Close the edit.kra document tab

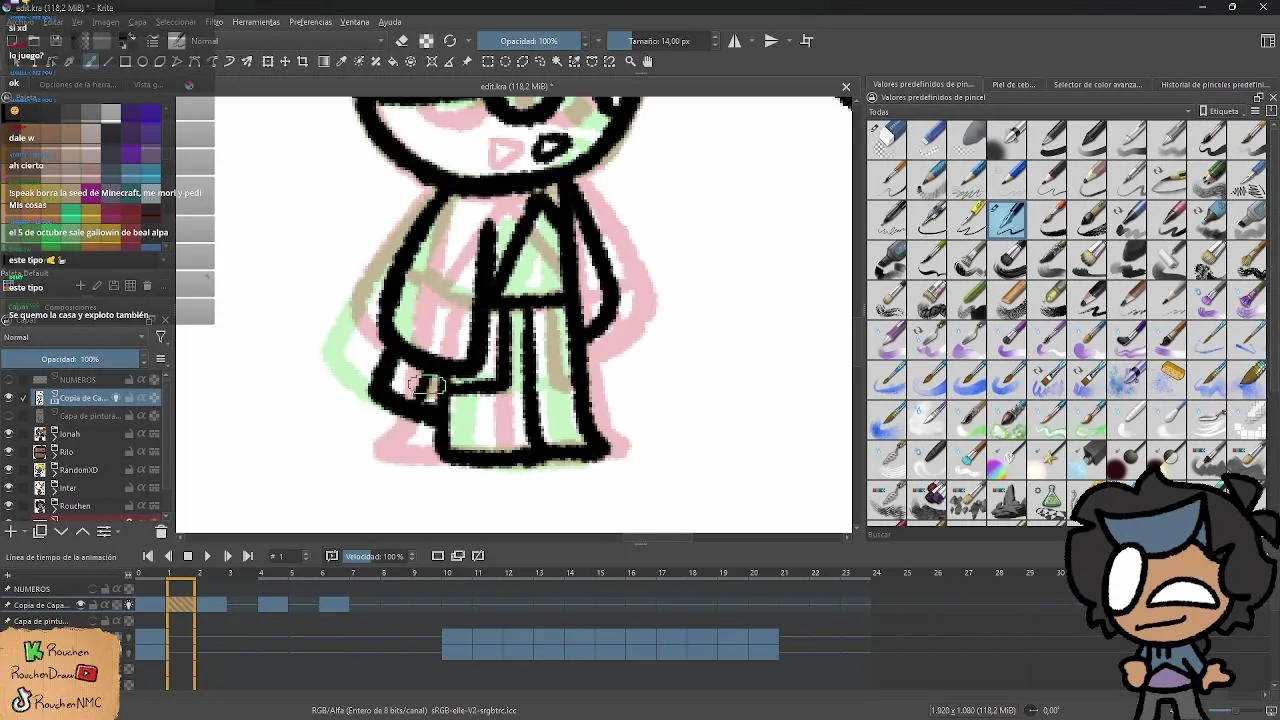point(846,87)
